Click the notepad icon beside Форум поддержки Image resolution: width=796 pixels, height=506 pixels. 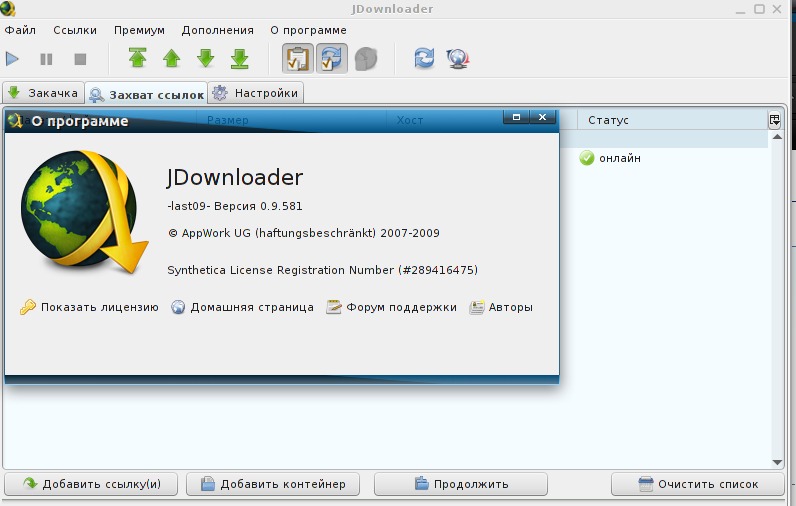[x=333, y=307]
